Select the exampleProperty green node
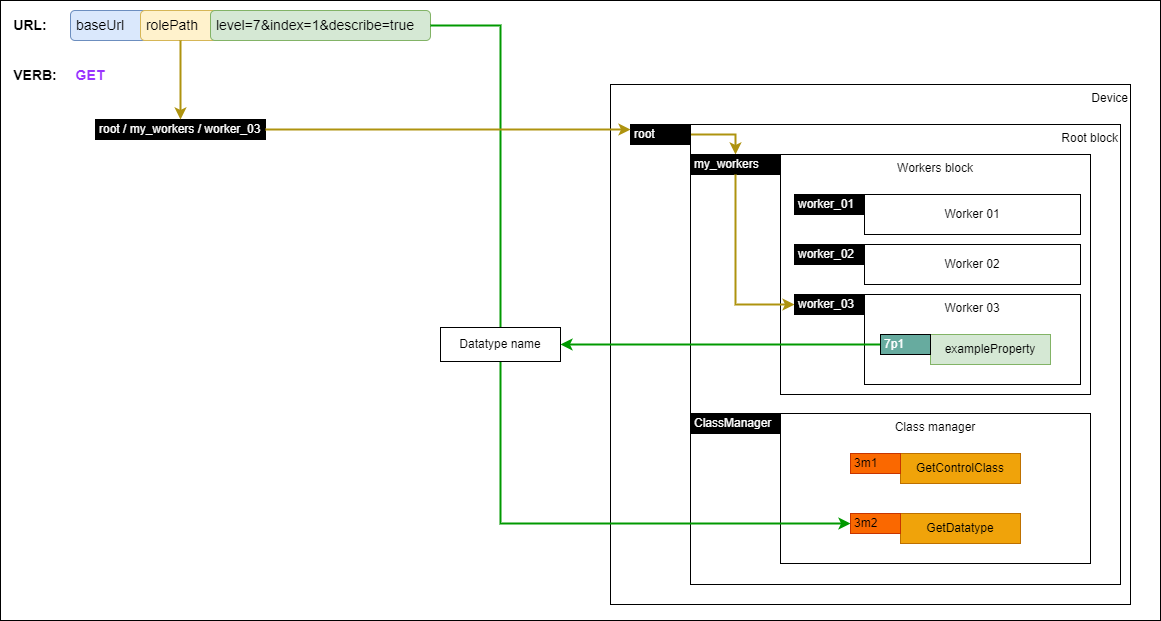The image size is (1161, 621). 990,349
